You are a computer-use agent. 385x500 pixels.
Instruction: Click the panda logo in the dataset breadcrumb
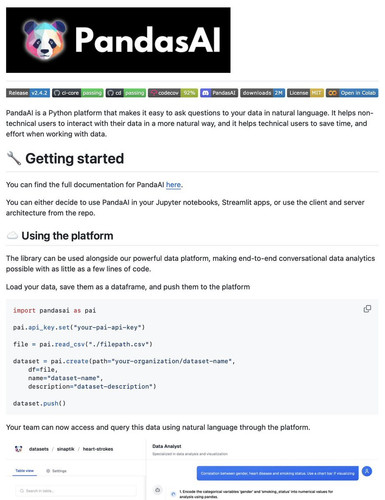pos(19,449)
